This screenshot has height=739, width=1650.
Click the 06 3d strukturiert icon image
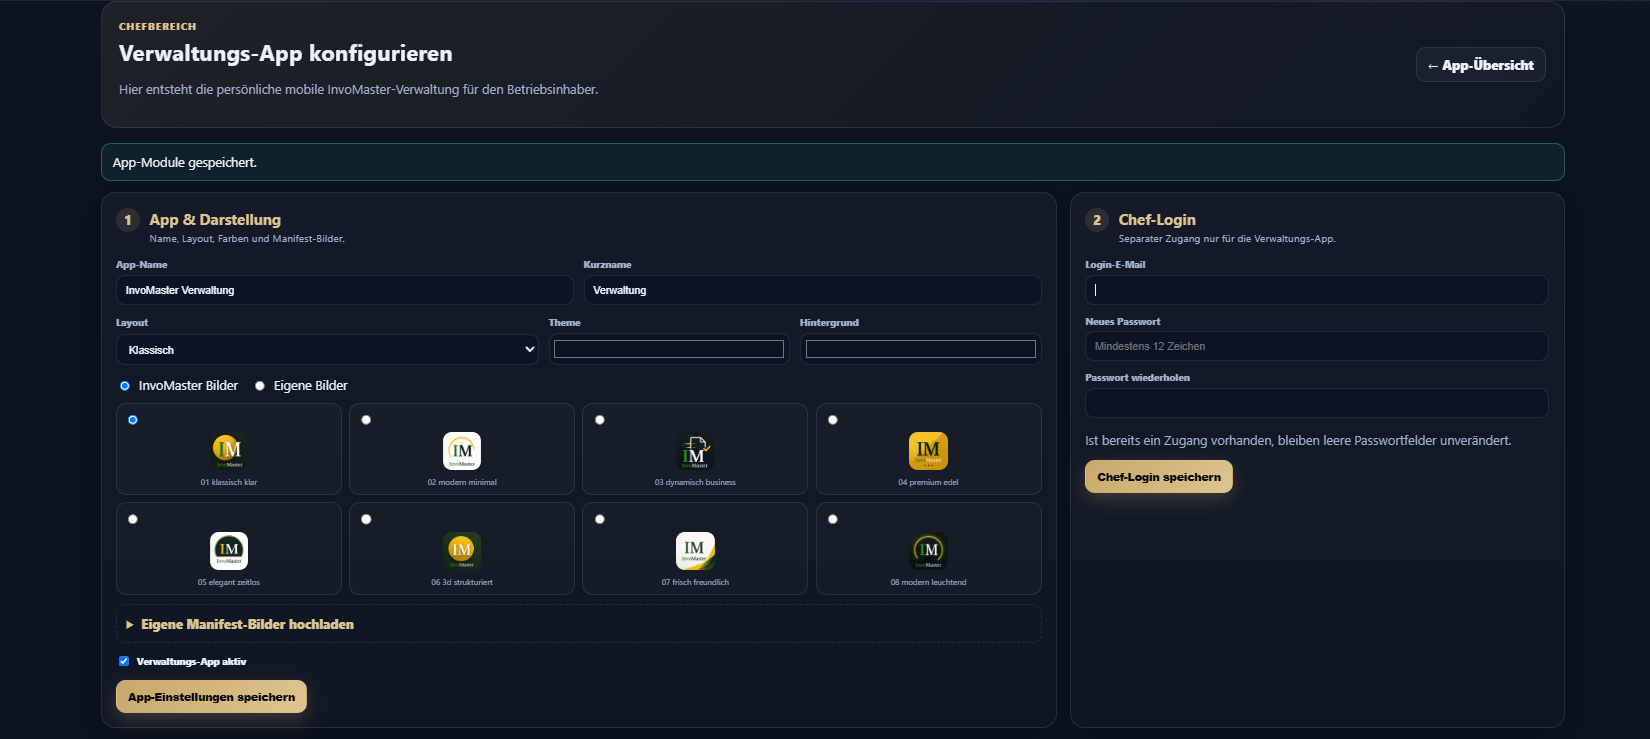461,550
